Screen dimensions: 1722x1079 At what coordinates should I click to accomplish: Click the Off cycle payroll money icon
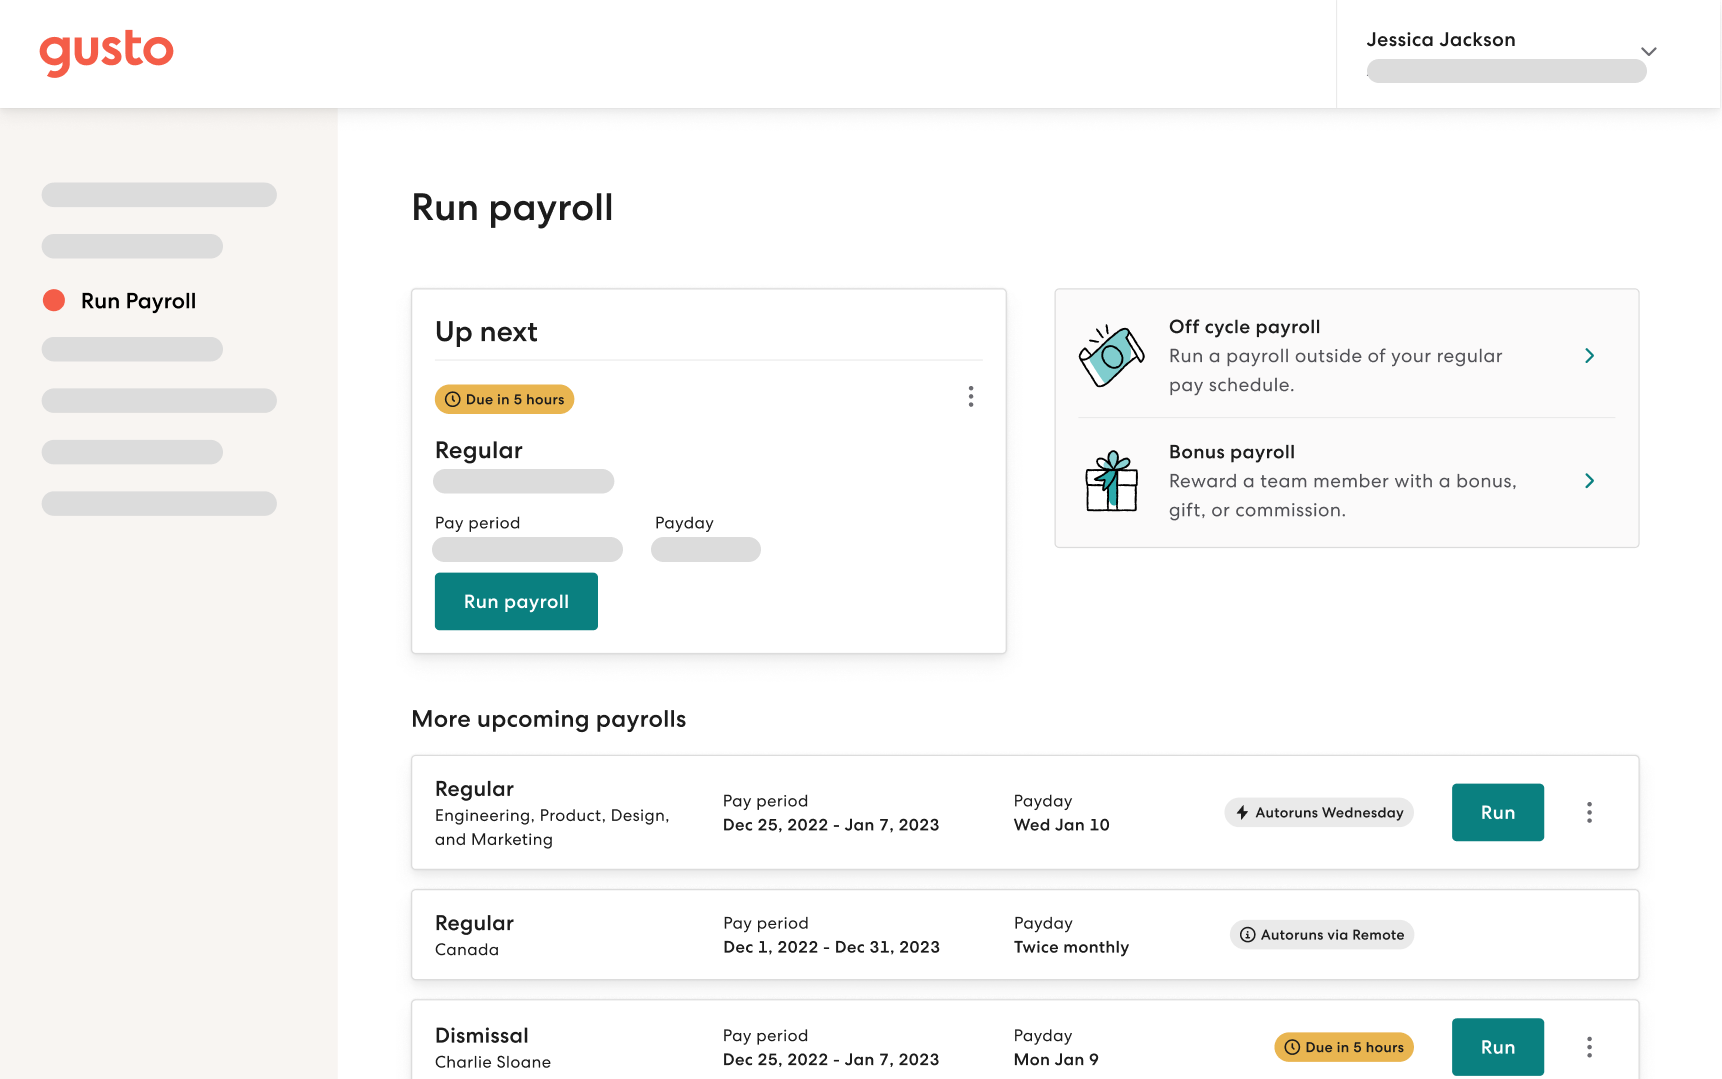[x=1111, y=356]
